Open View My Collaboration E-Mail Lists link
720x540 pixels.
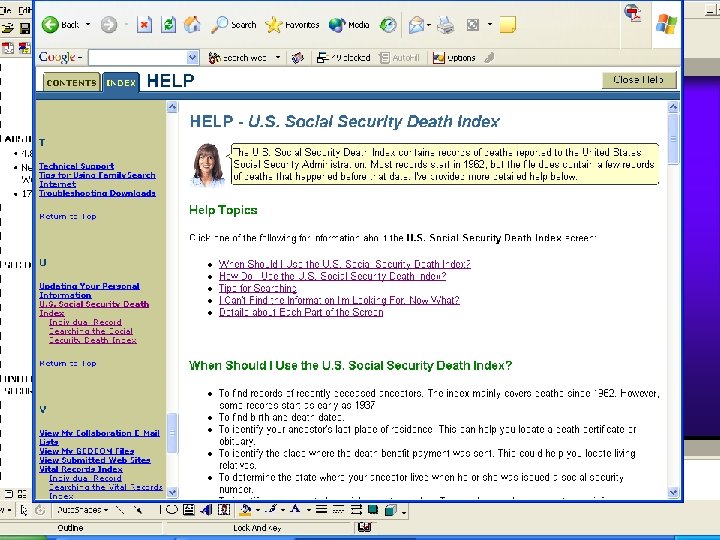[x=99, y=438]
